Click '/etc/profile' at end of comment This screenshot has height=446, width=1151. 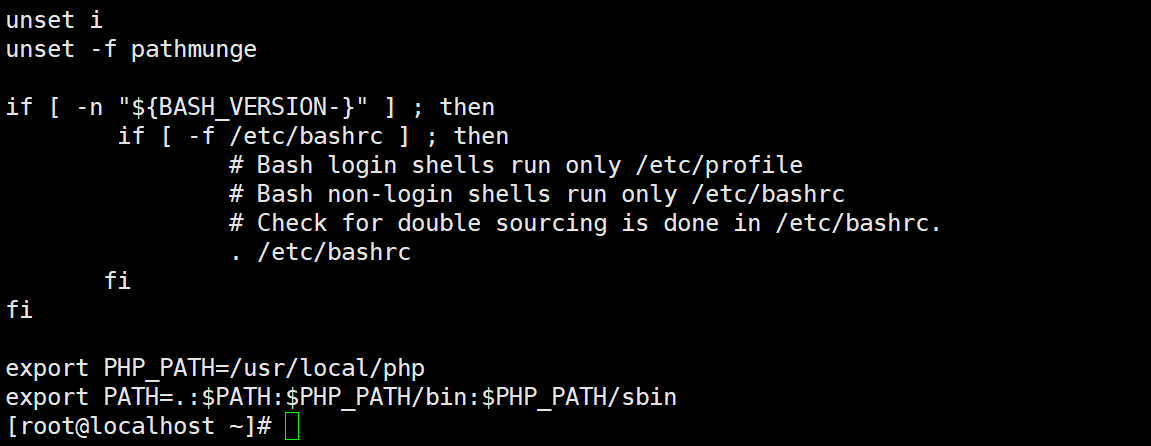pos(719,165)
